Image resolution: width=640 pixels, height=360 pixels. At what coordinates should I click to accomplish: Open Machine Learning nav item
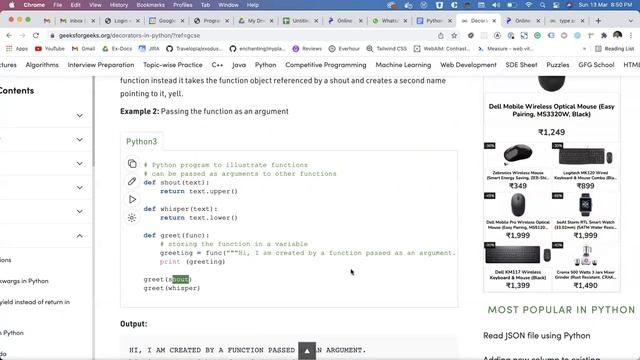pos(403,65)
